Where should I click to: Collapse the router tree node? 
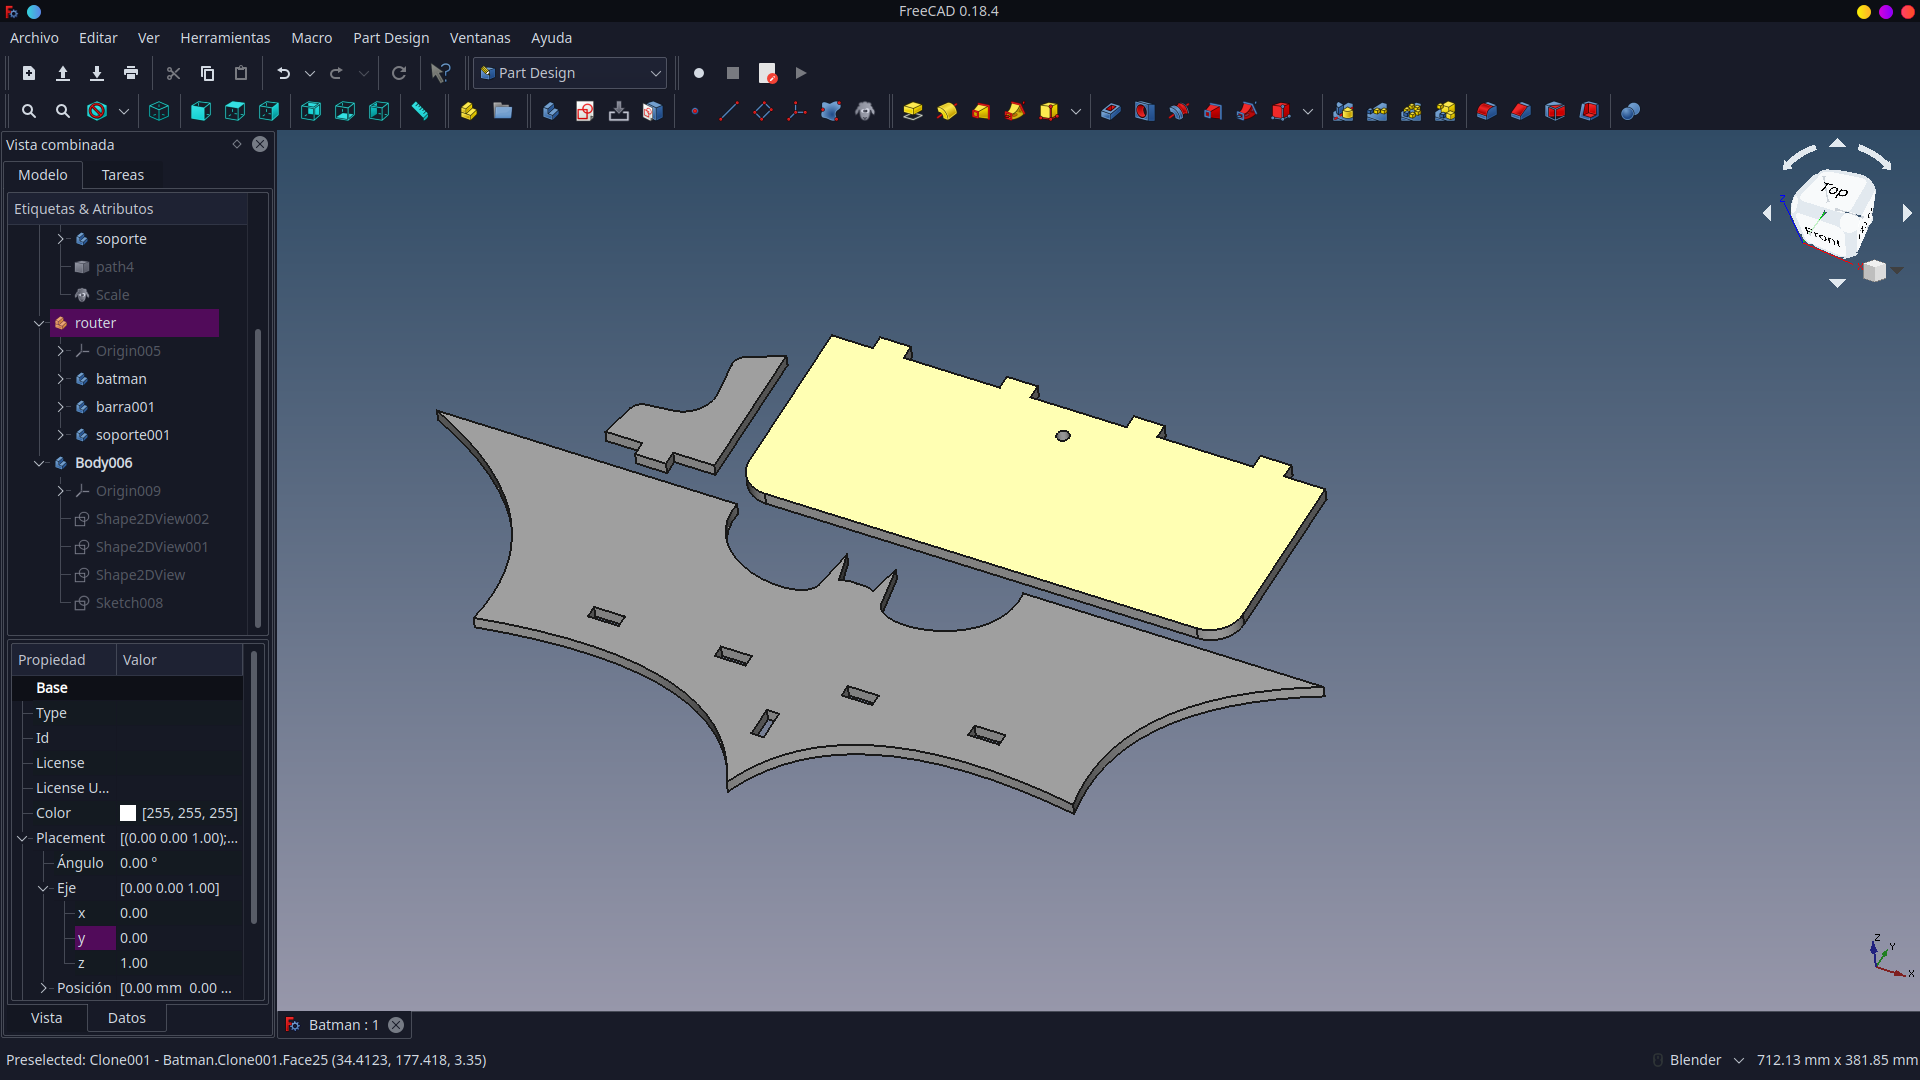(x=40, y=323)
